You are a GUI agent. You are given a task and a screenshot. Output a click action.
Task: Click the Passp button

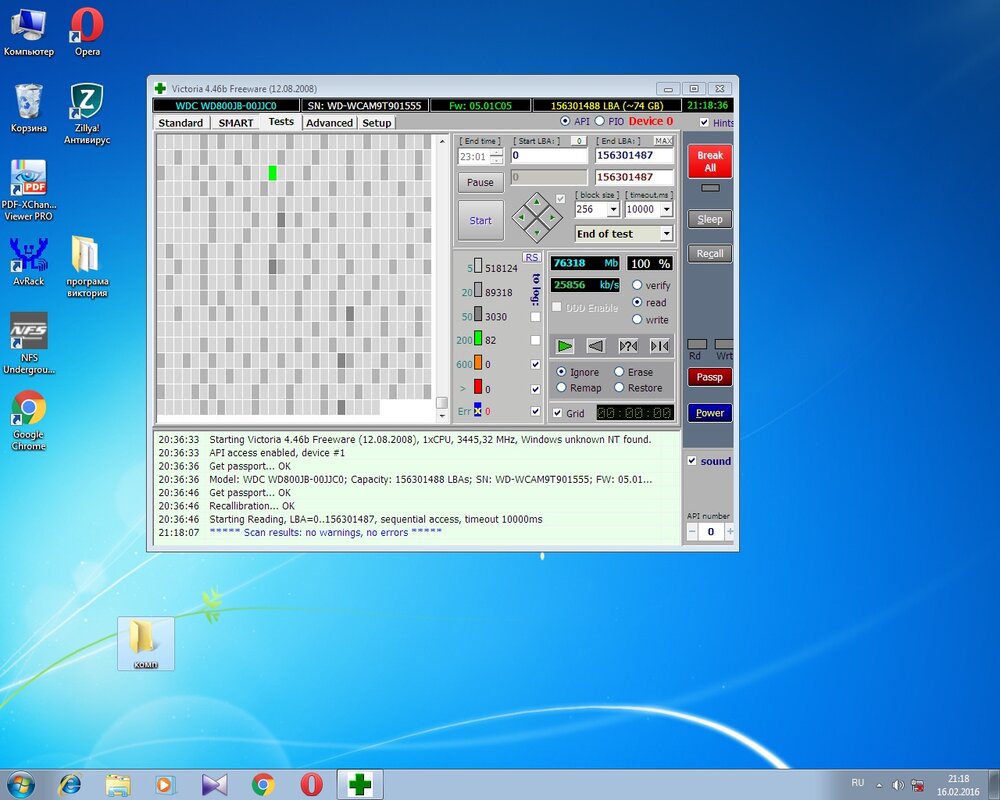tap(709, 377)
